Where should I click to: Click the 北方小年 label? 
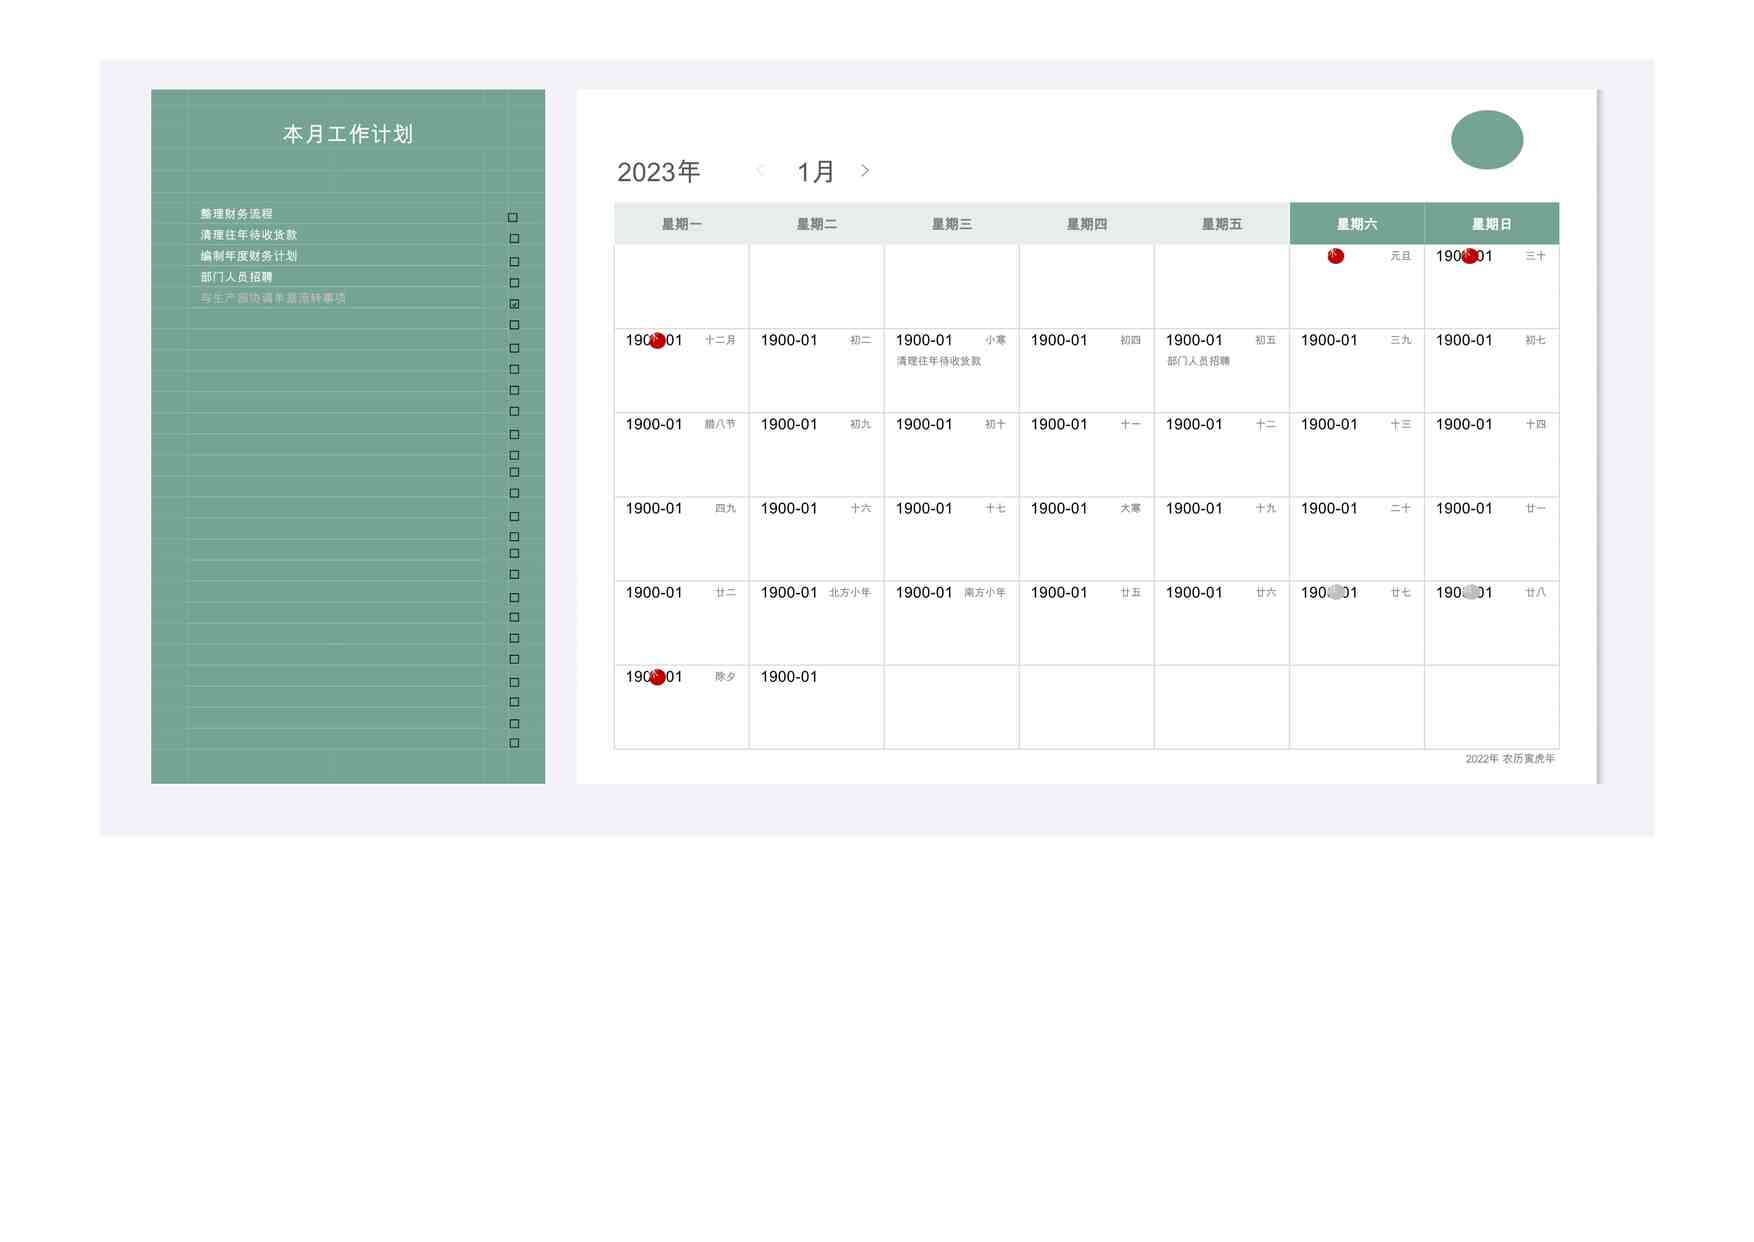849,592
